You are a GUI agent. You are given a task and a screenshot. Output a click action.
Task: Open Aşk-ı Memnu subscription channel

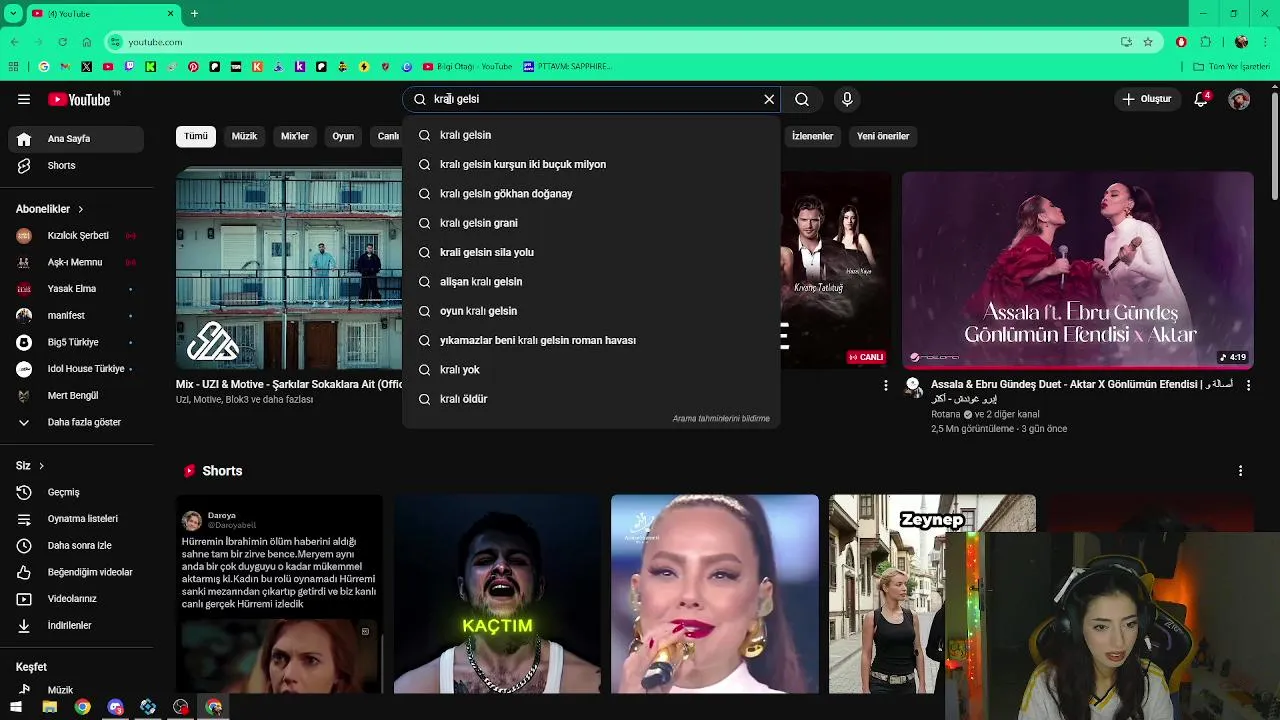(x=76, y=262)
